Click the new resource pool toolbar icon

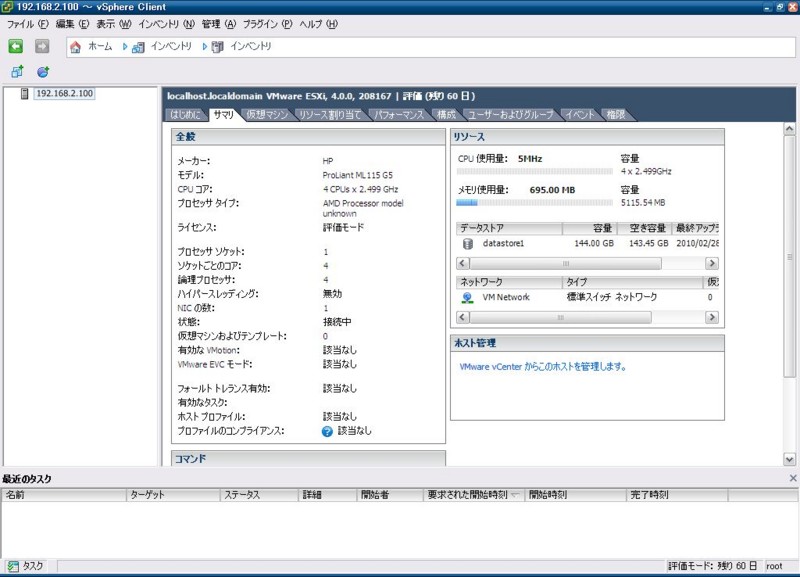click(x=43, y=72)
